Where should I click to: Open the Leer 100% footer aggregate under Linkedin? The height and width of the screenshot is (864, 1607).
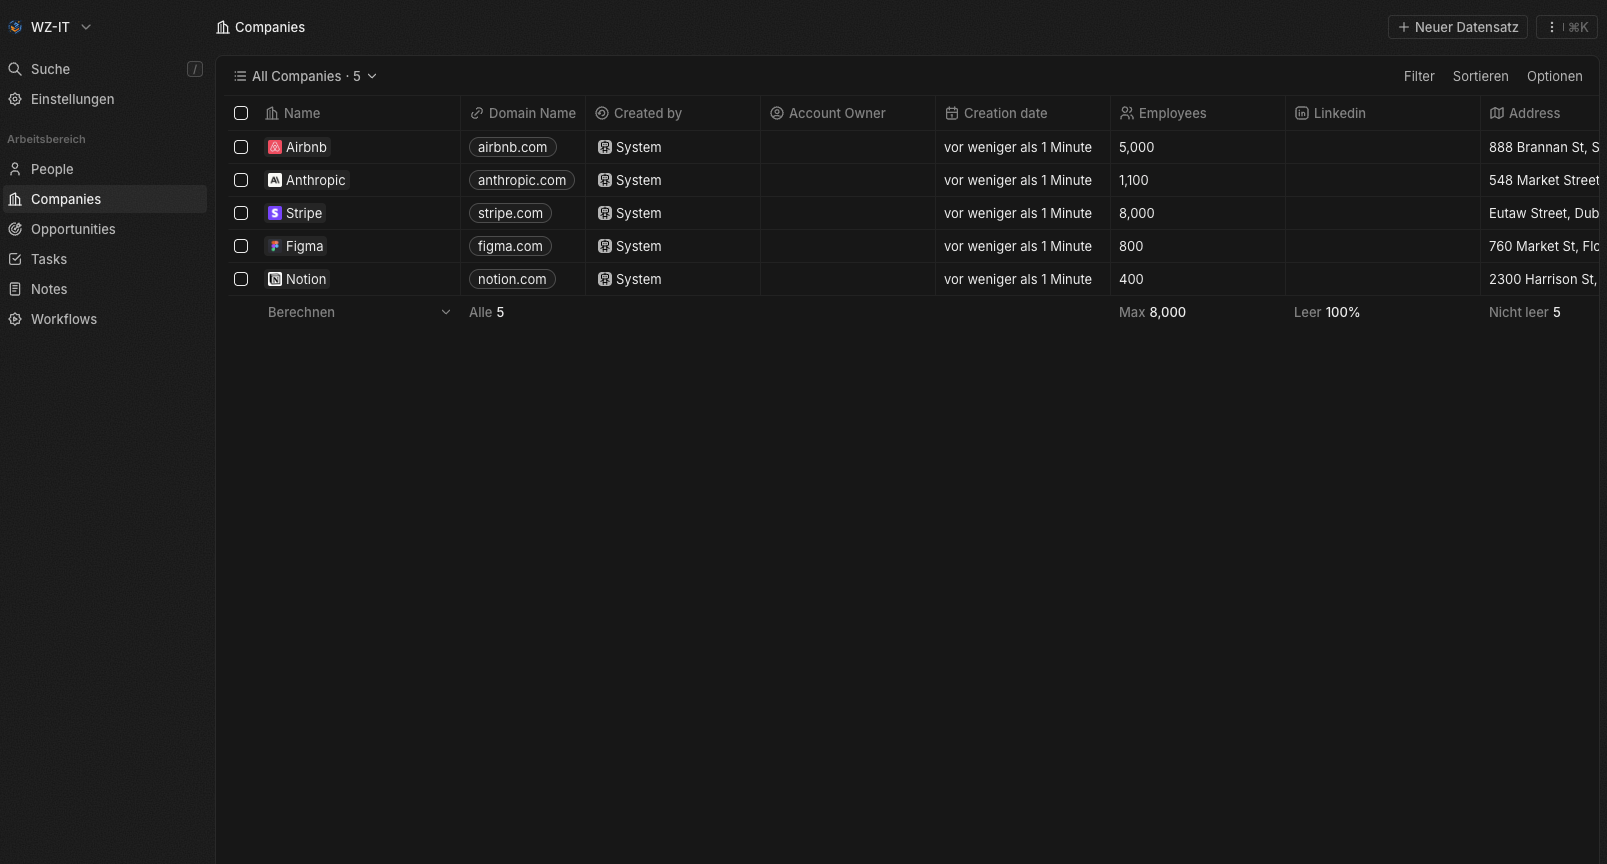[x=1327, y=312]
